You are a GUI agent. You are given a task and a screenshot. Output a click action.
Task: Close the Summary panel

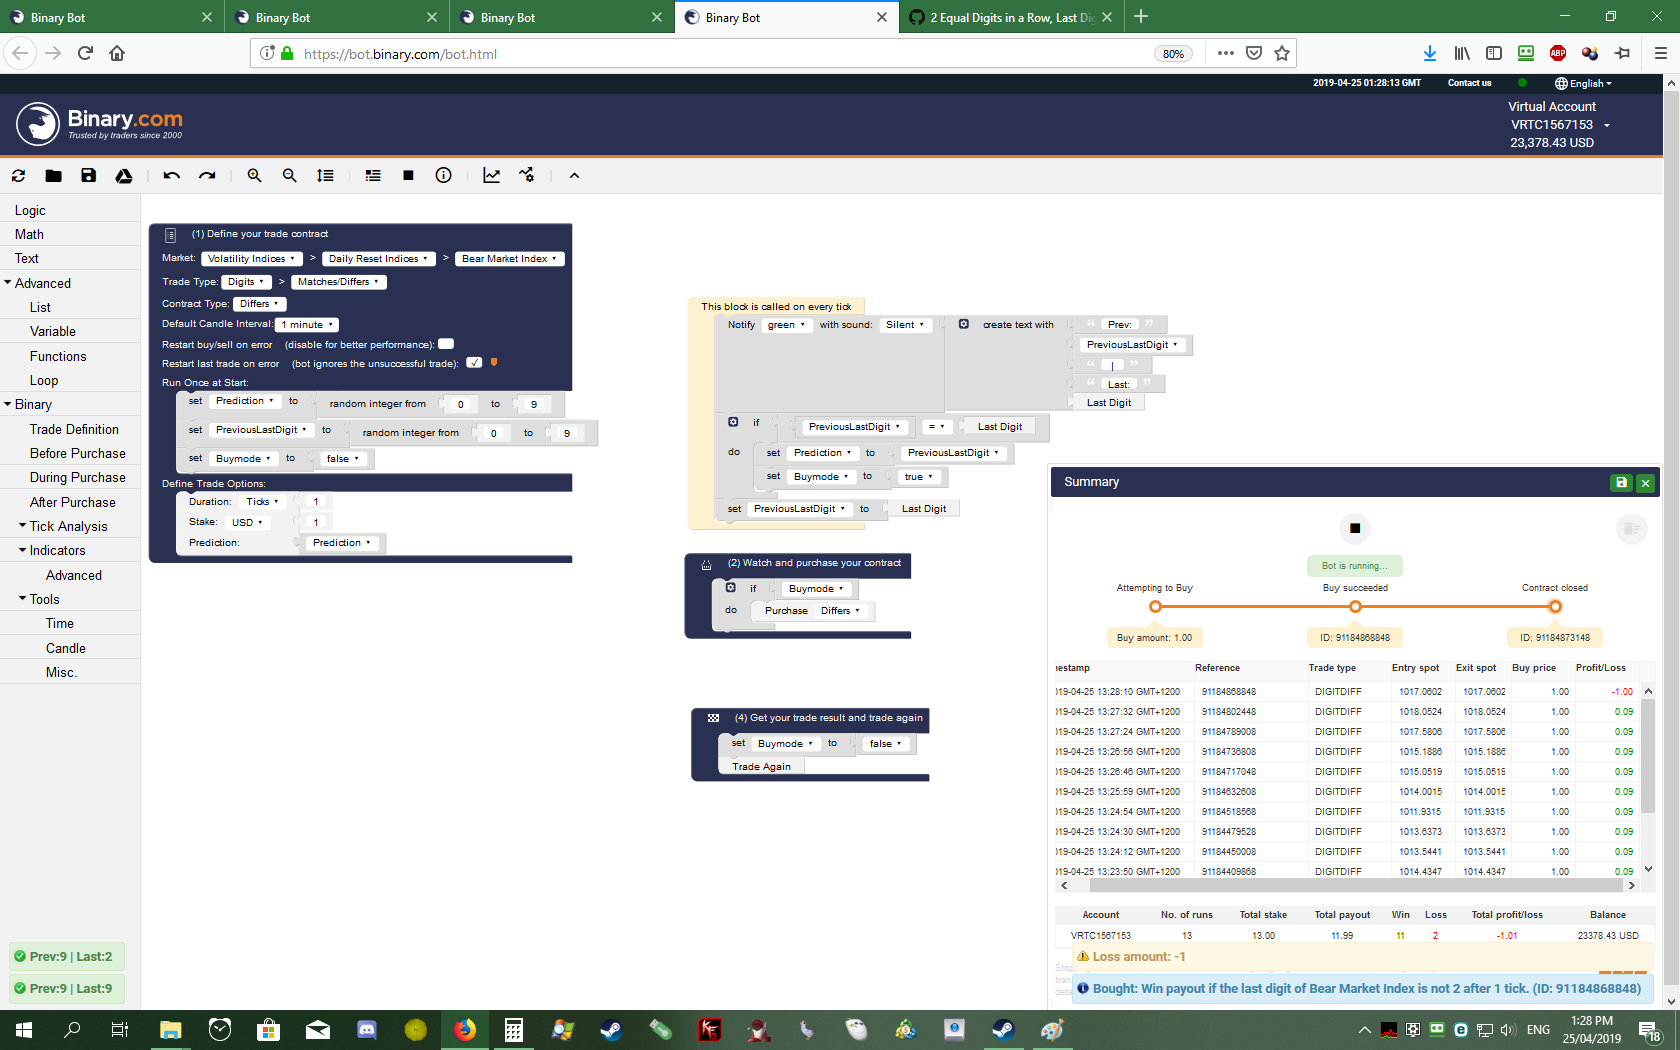tap(1645, 482)
